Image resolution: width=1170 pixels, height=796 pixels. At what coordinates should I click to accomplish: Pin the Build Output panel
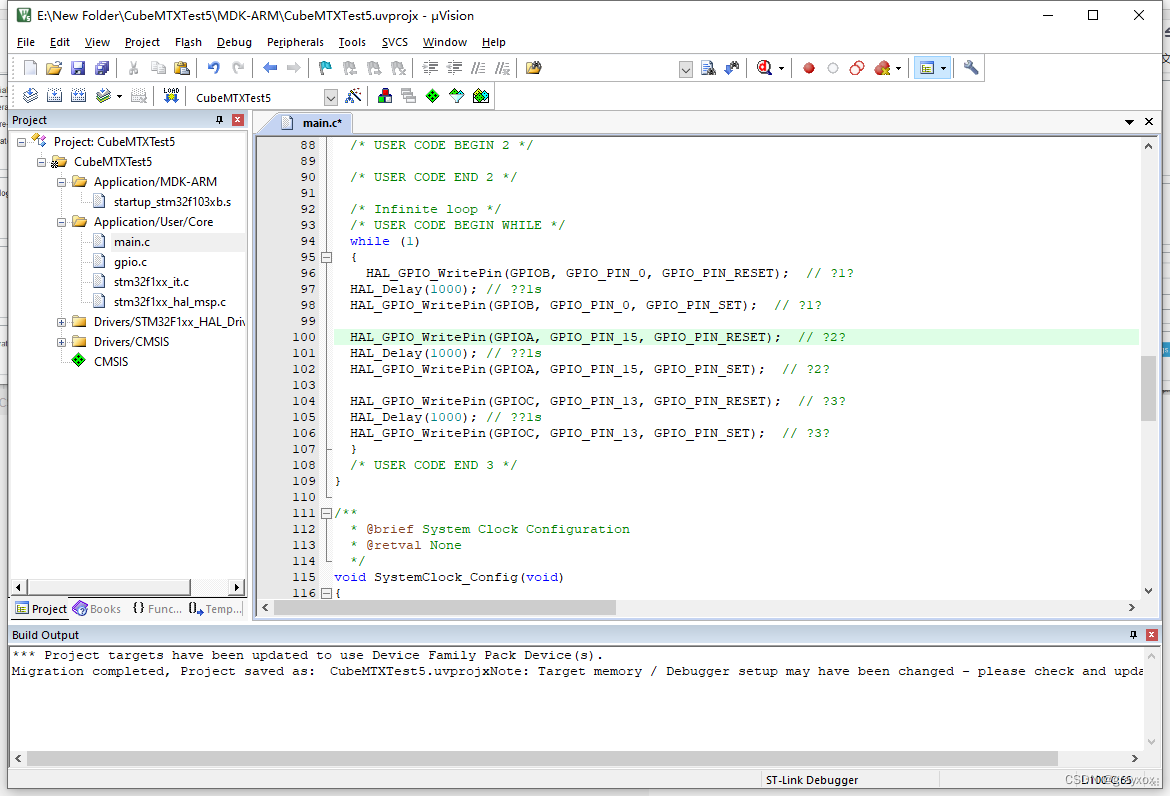1133,635
